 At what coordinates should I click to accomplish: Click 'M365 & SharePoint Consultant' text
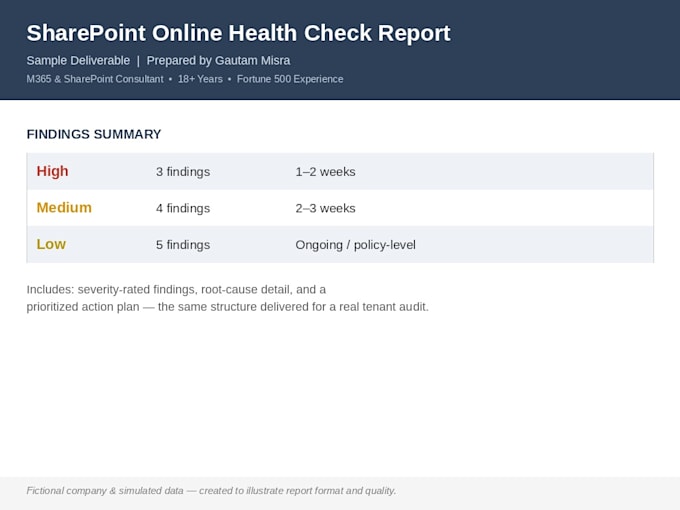coord(95,79)
